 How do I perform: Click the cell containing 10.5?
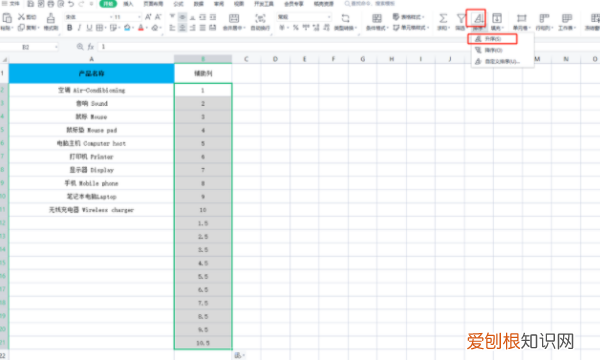[203, 343]
